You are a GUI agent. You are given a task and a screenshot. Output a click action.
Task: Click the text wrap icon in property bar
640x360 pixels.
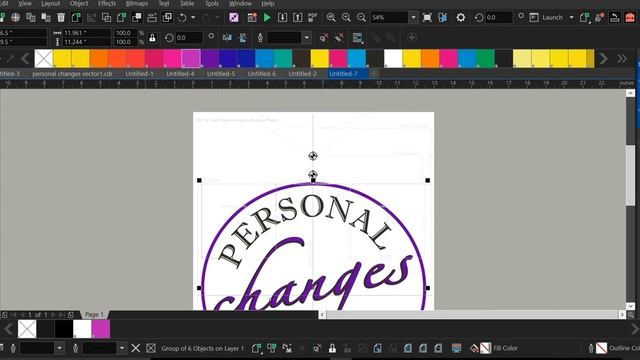[x=358, y=38]
